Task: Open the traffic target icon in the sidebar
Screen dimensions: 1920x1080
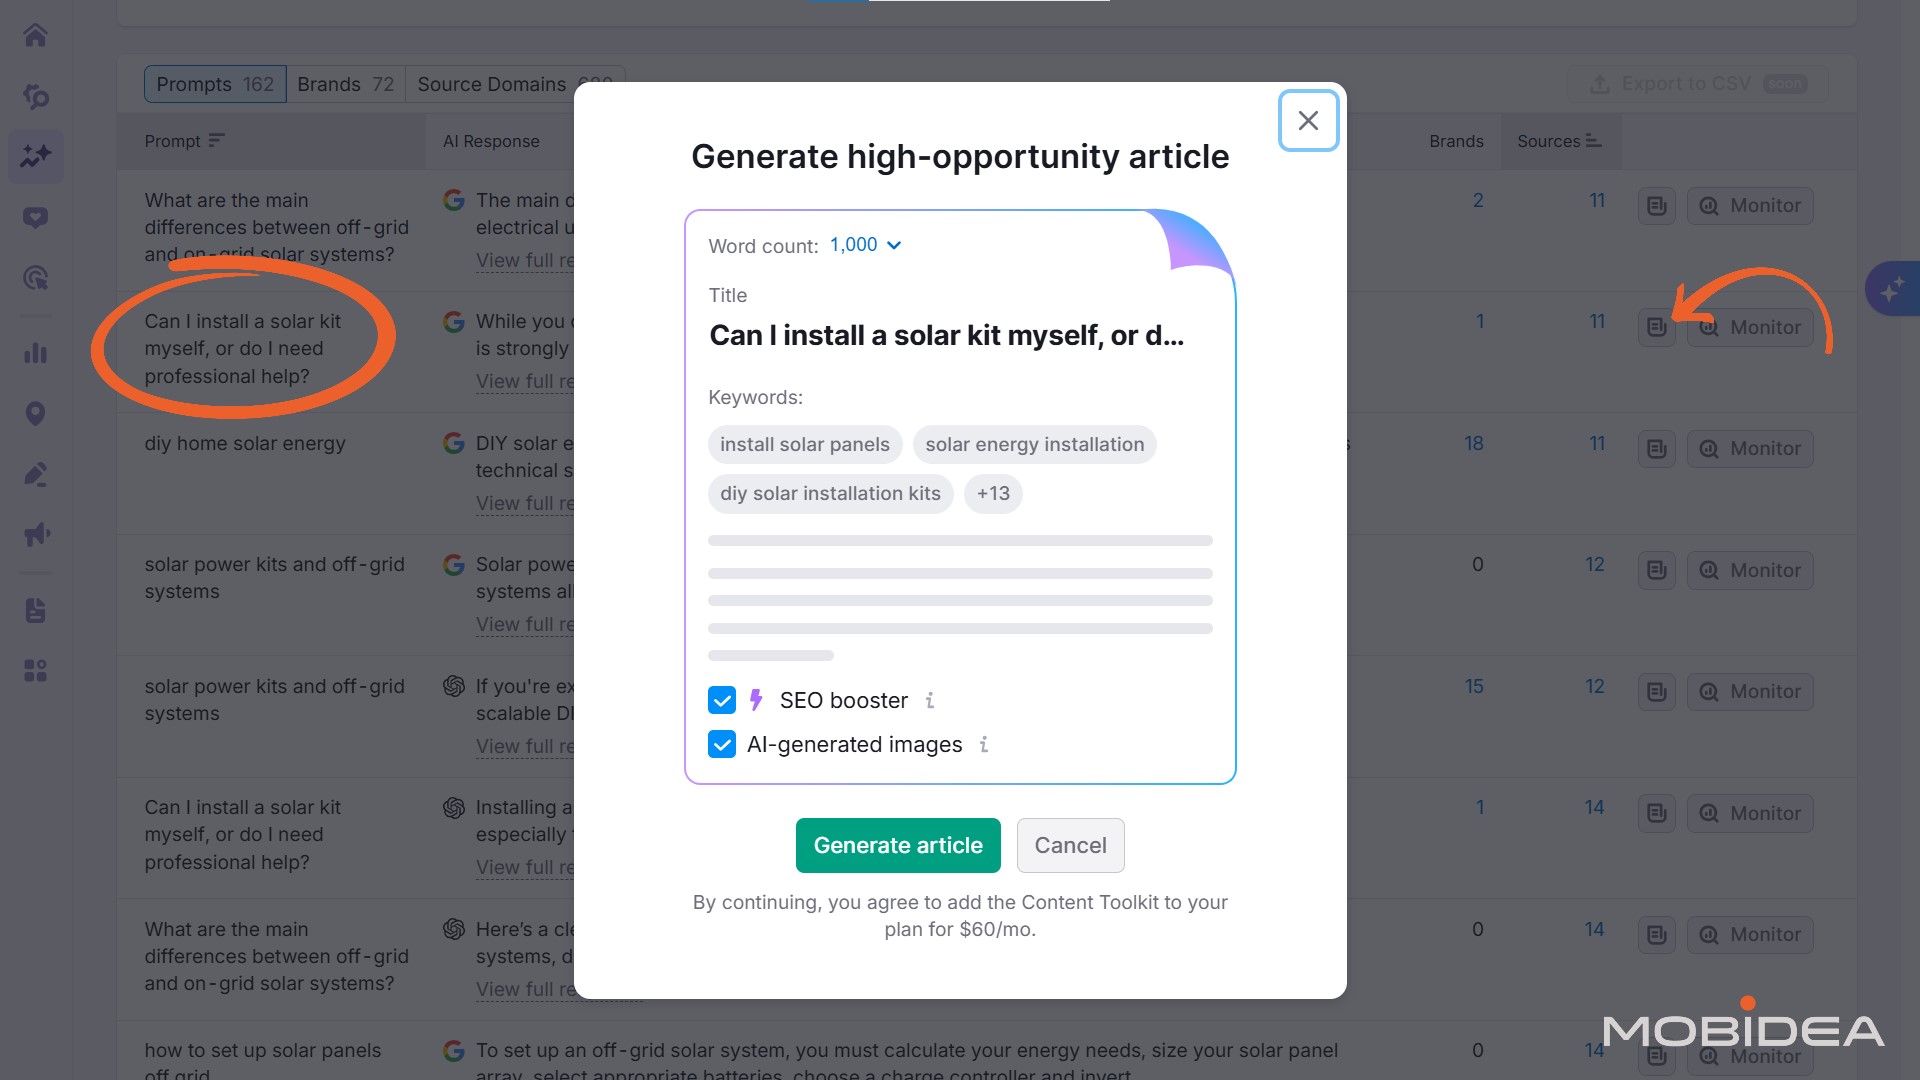Action: [x=35, y=277]
